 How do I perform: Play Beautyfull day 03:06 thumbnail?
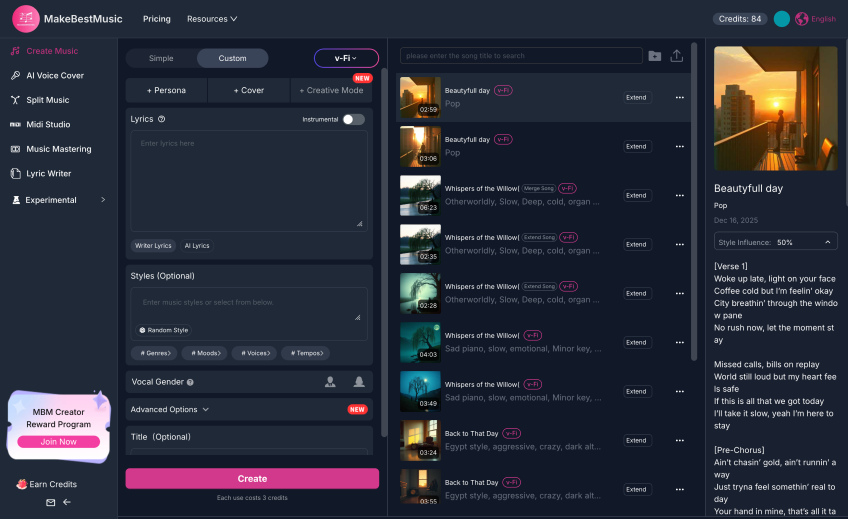pyautogui.click(x=420, y=147)
